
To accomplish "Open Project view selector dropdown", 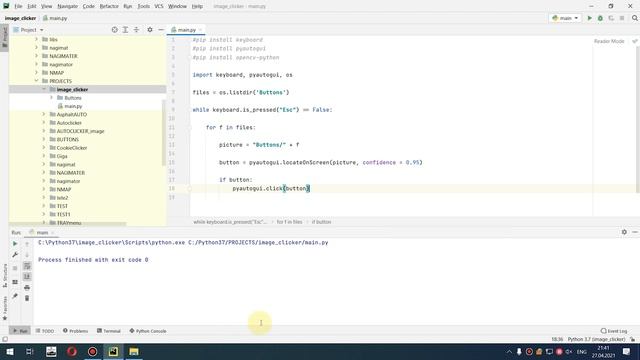I will click(28, 30).
